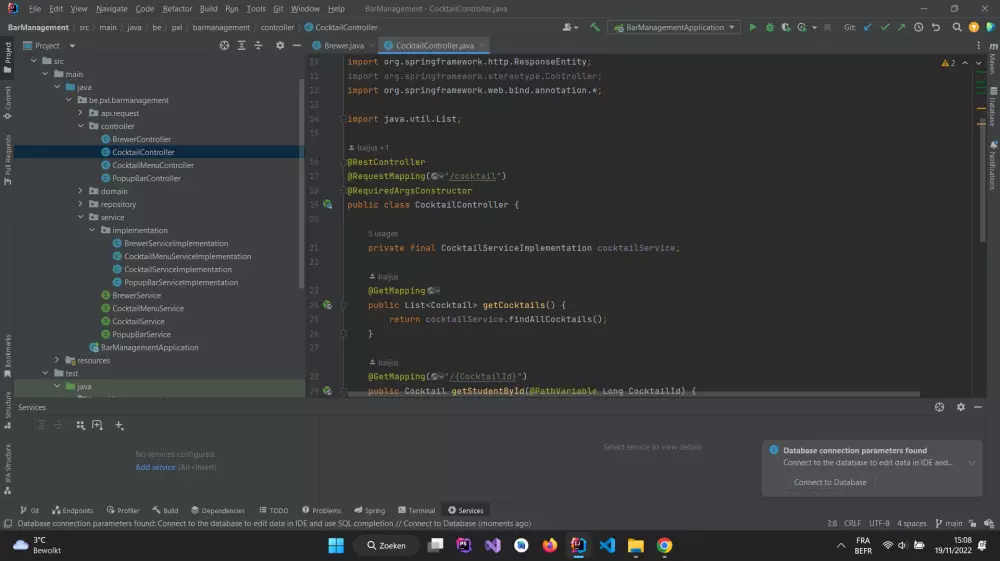The image size is (1000, 561).
Task: Open PopupBarController in the project tree
Action: coord(146,178)
